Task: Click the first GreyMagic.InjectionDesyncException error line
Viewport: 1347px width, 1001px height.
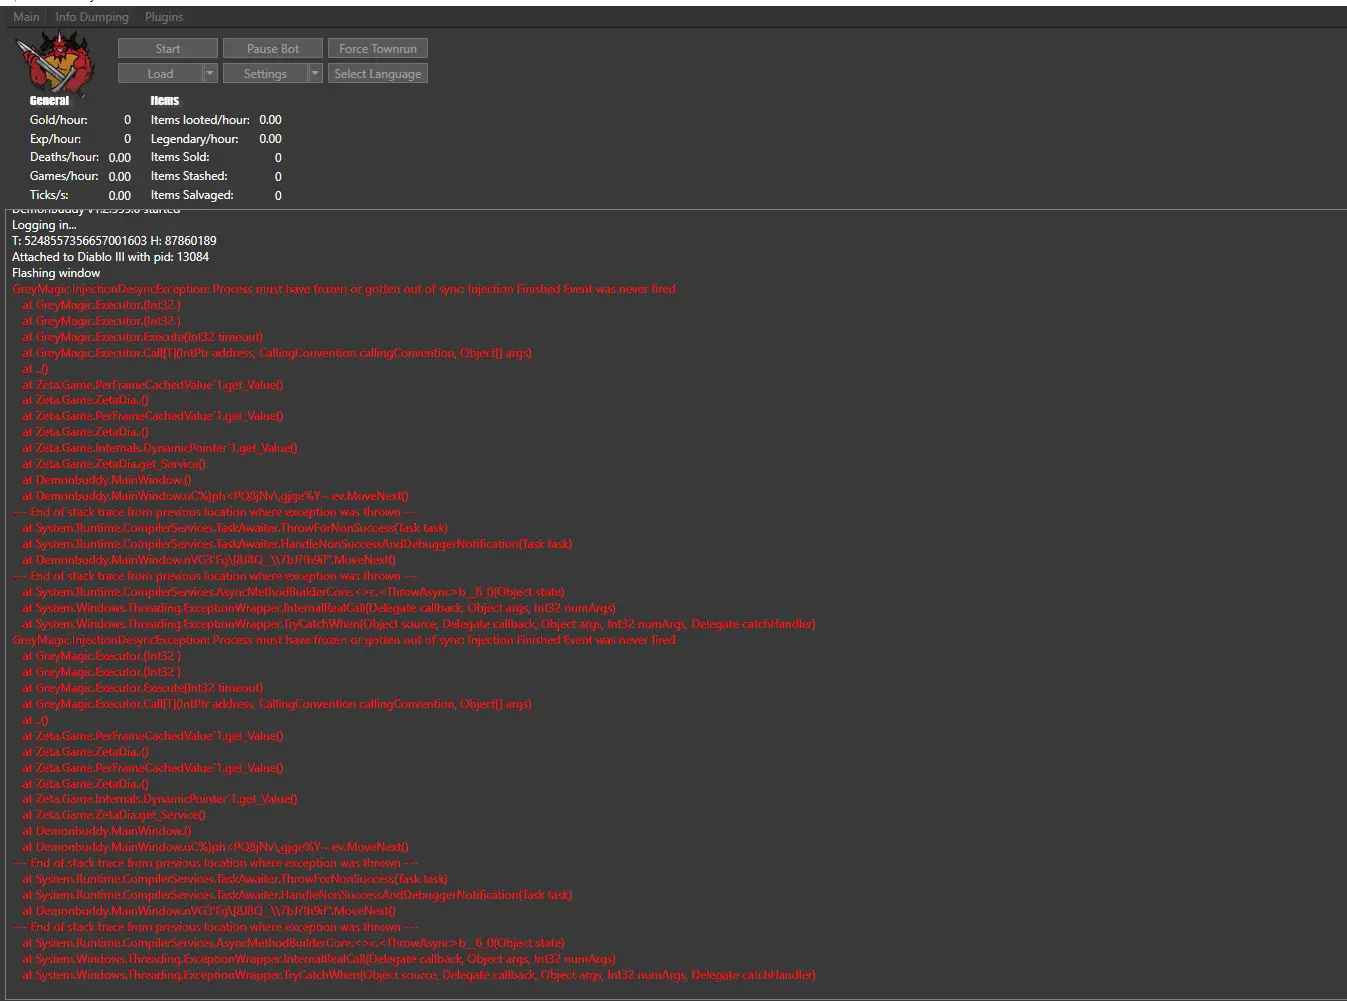Action: pos(344,289)
